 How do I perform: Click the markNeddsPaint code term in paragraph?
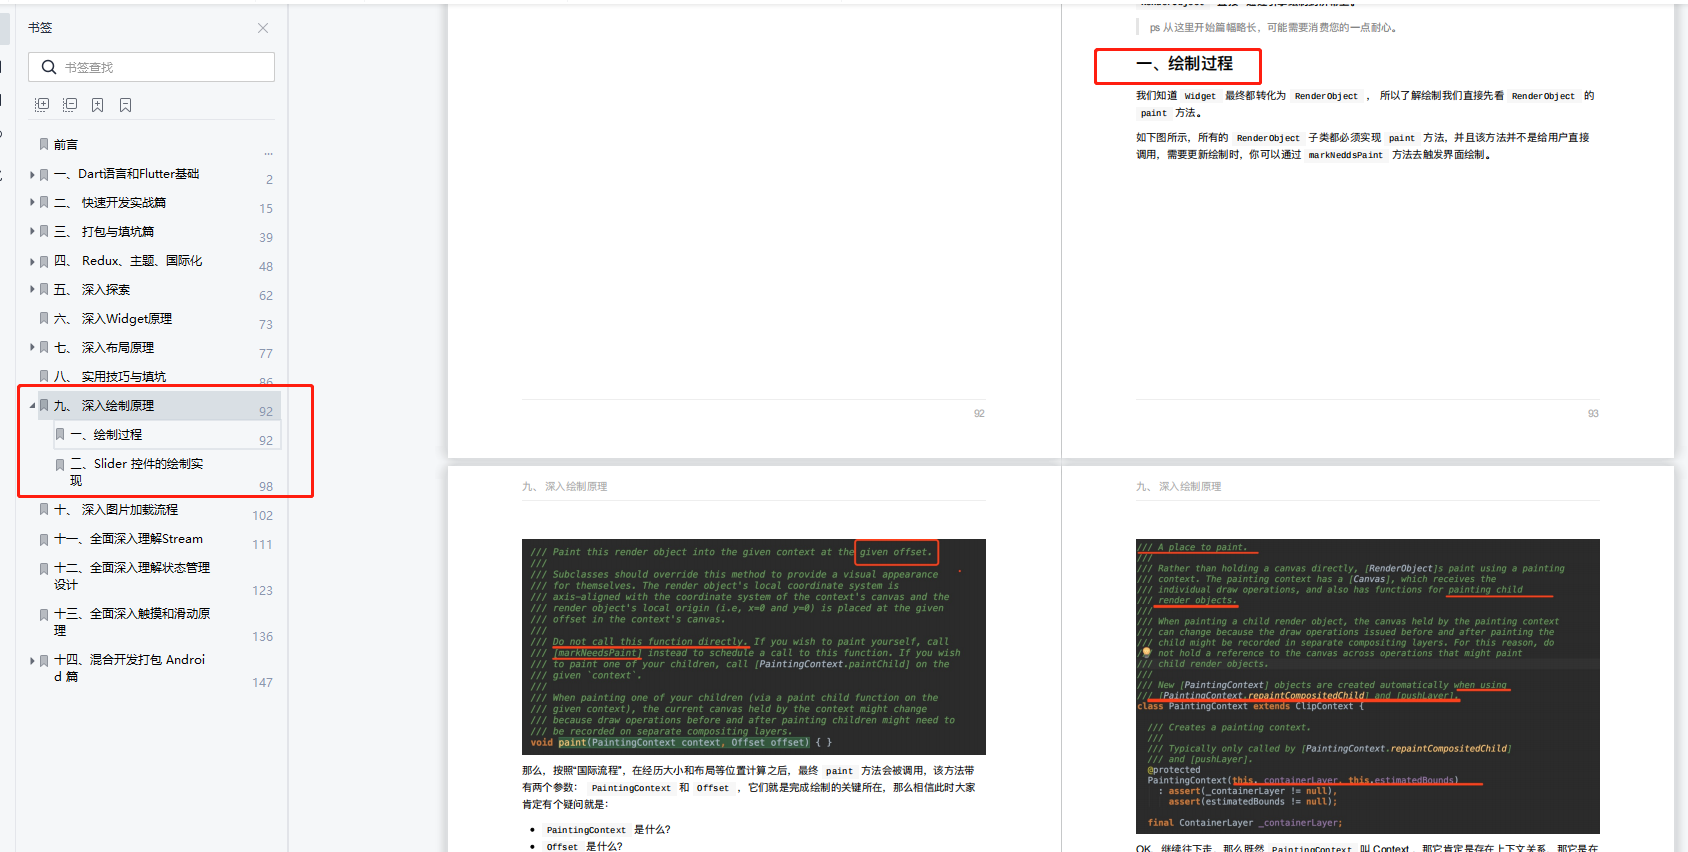click(x=1346, y=155)
